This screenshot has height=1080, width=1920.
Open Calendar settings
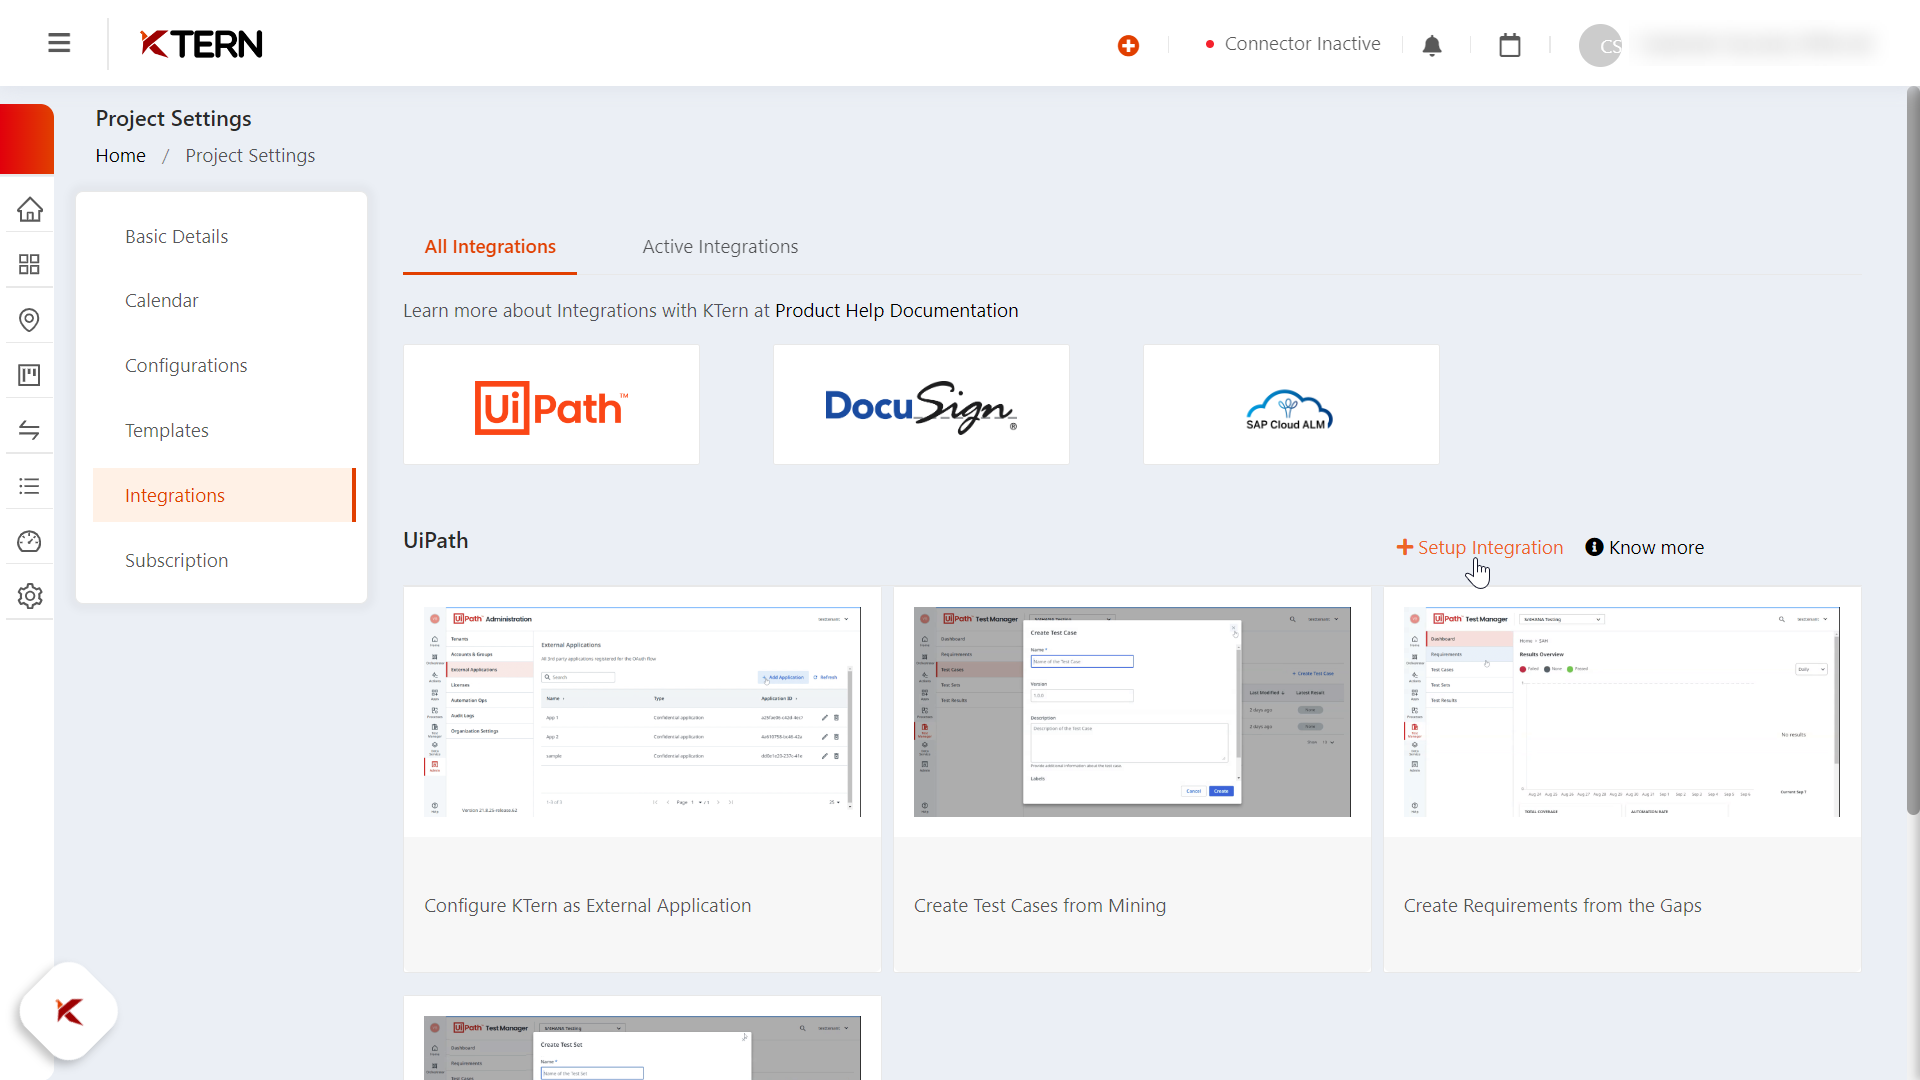[x=162, y=301]
